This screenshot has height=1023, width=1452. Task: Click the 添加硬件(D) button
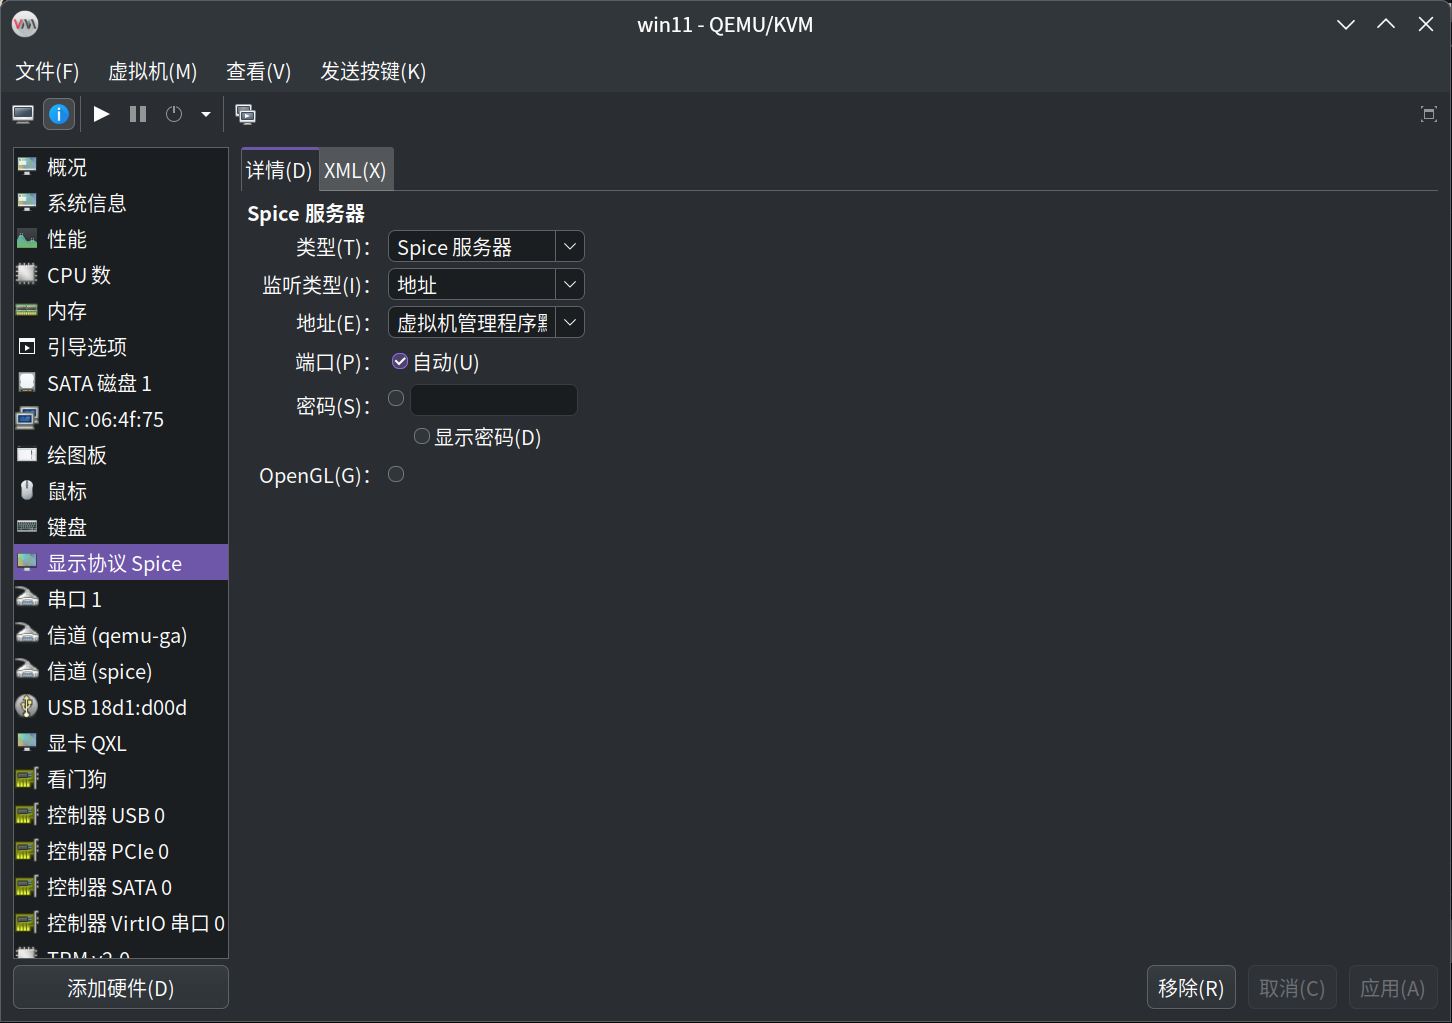(120, 987)
